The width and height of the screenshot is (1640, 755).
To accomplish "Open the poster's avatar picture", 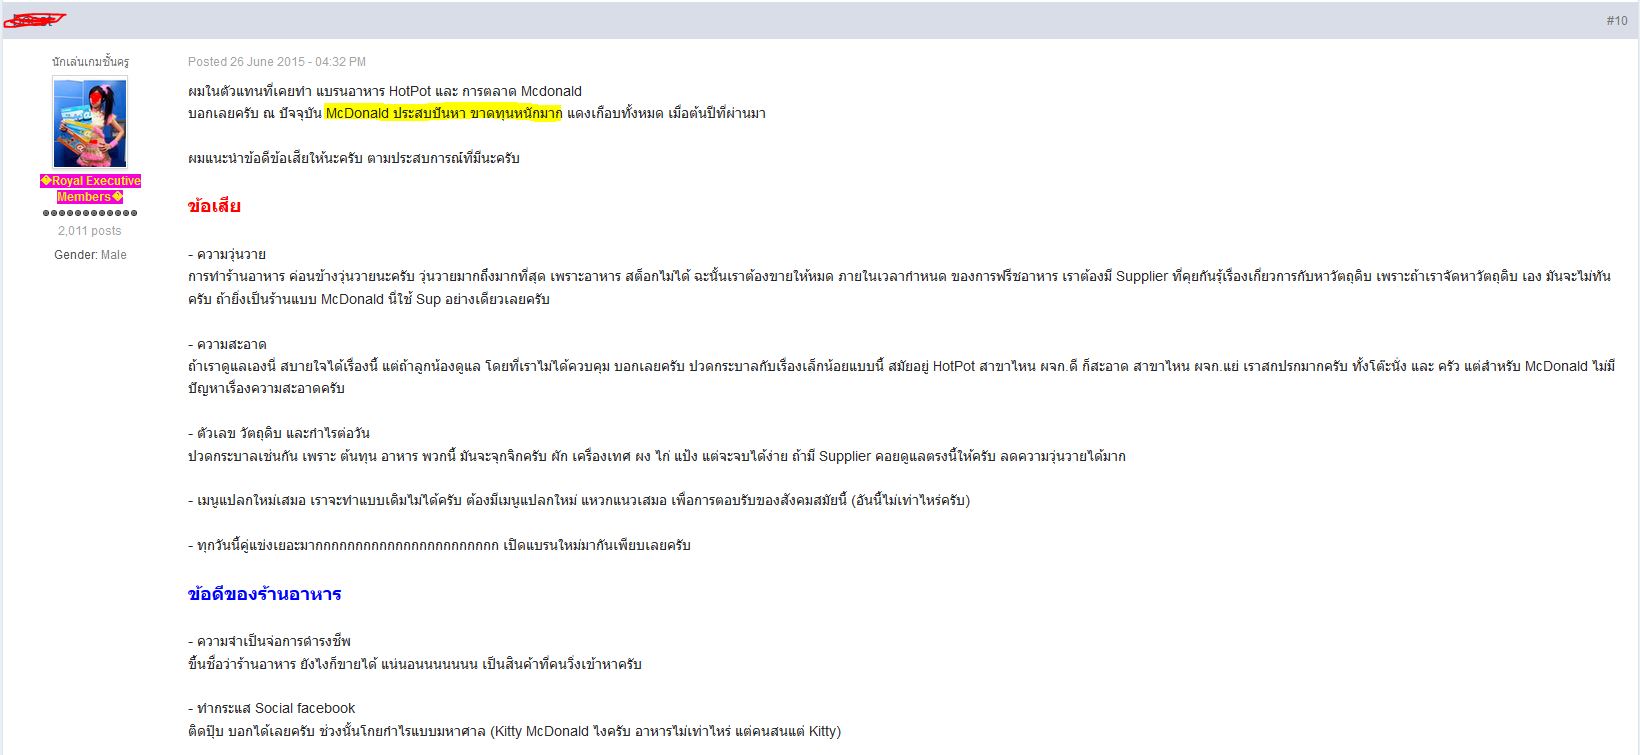I will pos(90,122).
